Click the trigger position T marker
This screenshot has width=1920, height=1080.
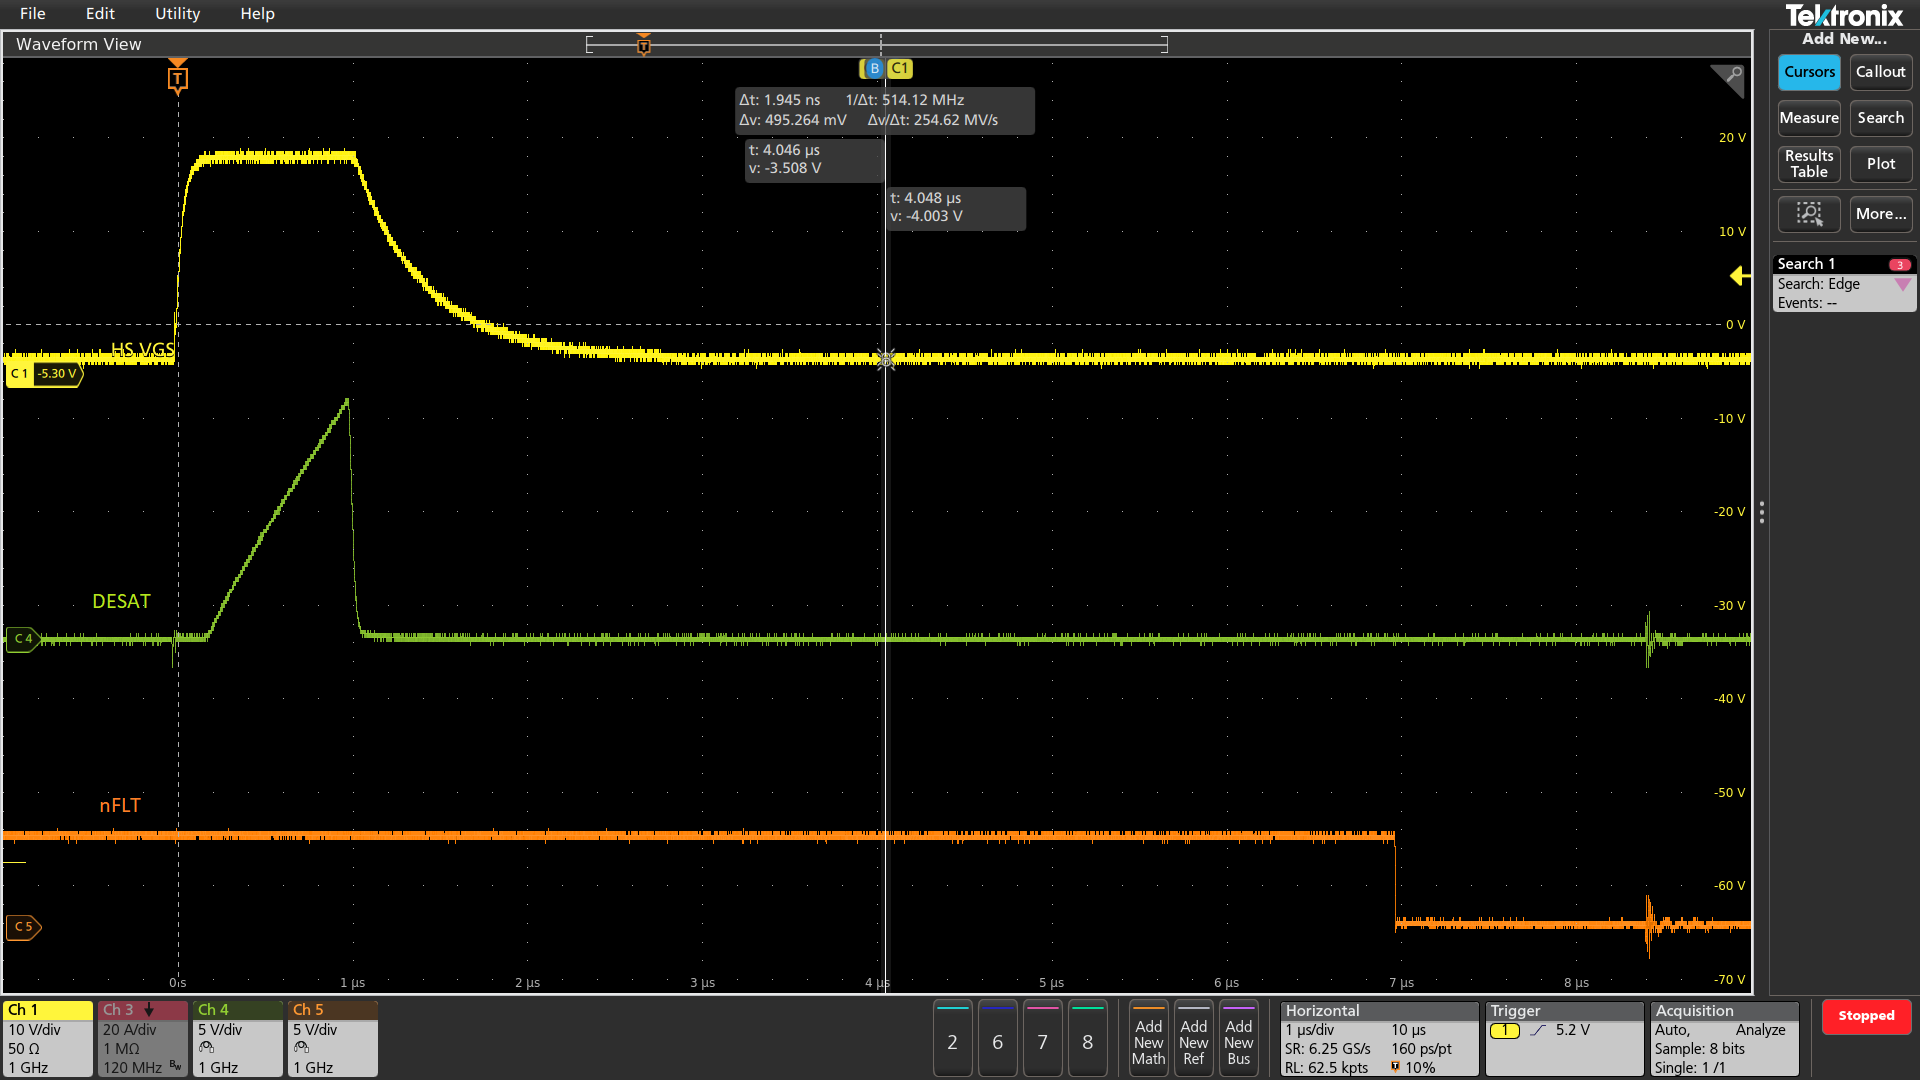click(x=178, y=78)
